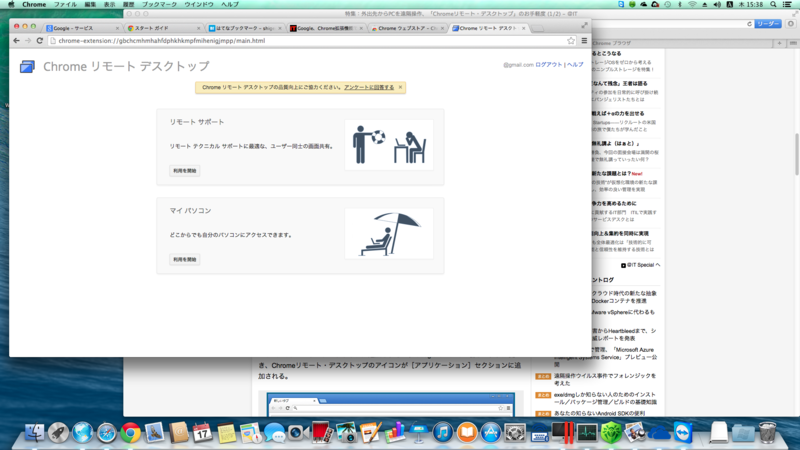Open the Google Chrome拡張機能 tab
The height and width of the screenshot is (450, 800).
click(327, 28)
